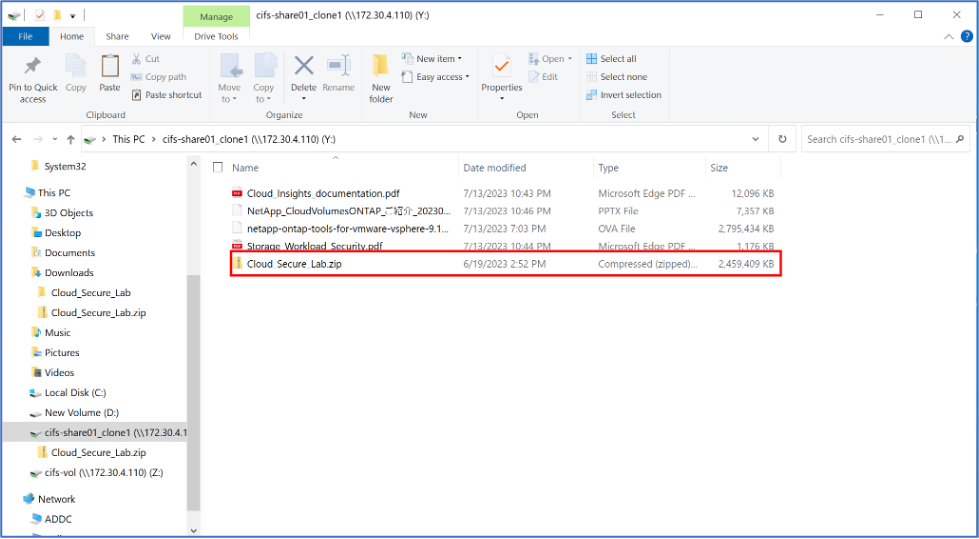Open the Drive Tools tab

(216, 36)
